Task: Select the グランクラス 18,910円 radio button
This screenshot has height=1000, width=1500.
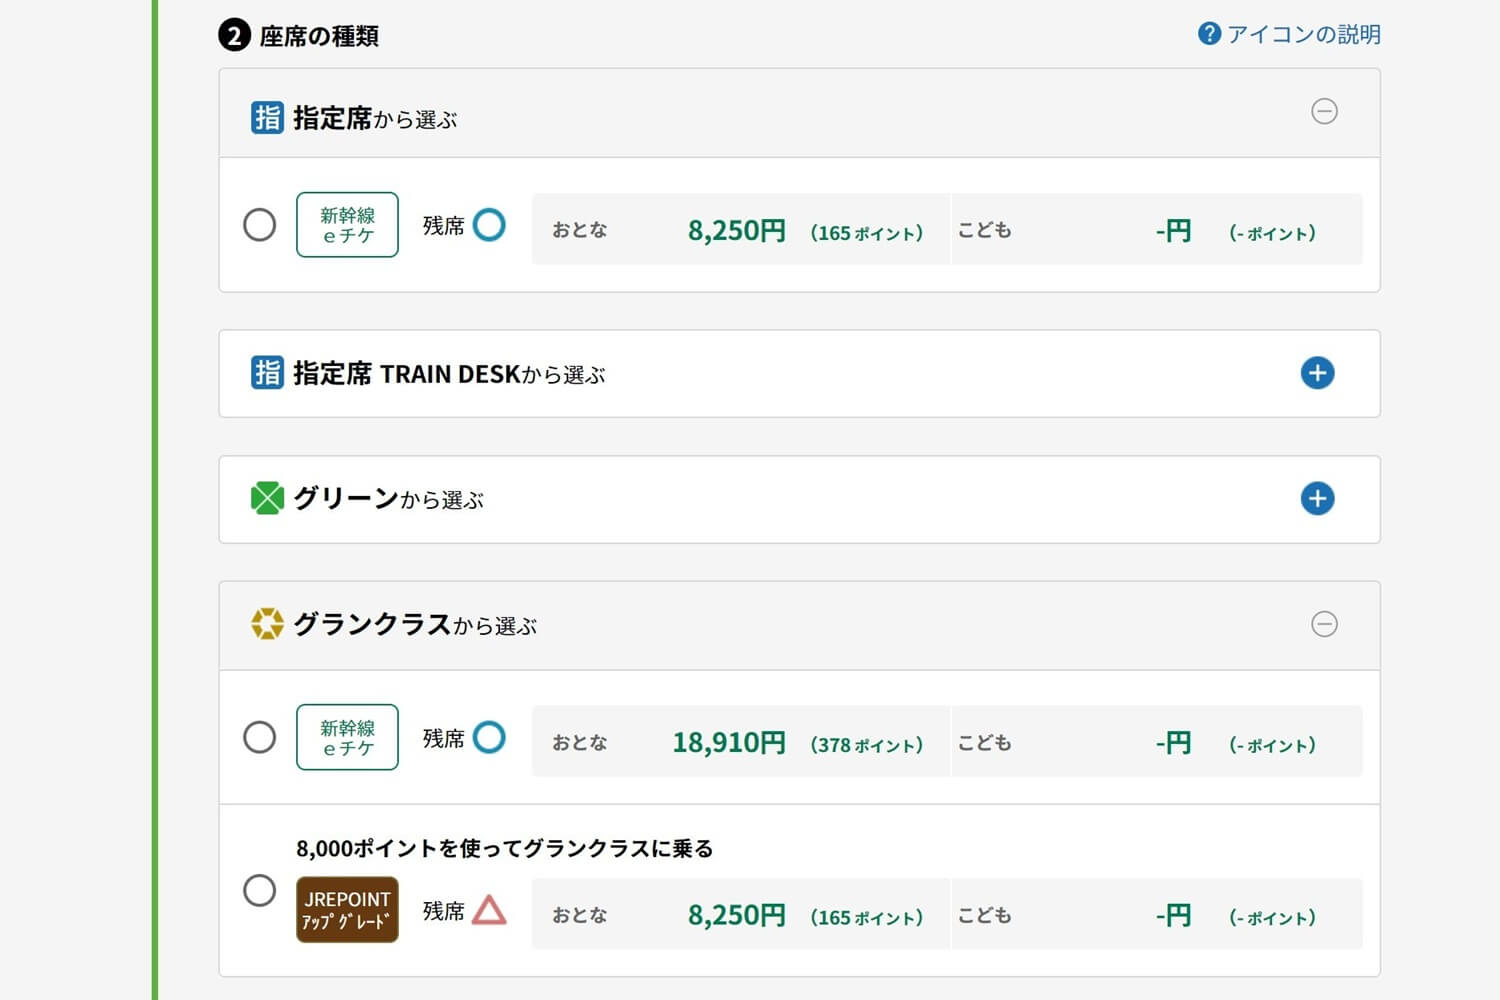Action: coord(260,738)
